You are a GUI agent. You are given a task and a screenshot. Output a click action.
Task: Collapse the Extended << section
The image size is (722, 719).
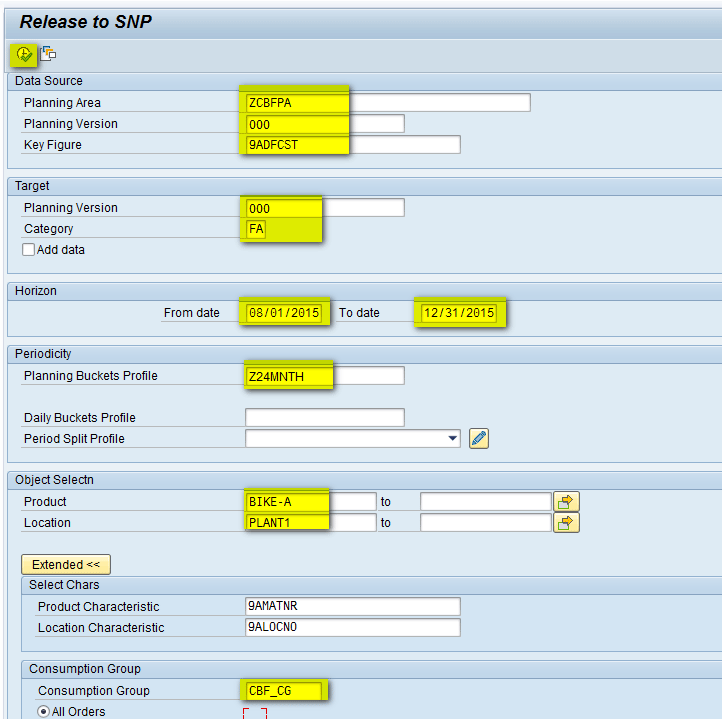point(65,564)
